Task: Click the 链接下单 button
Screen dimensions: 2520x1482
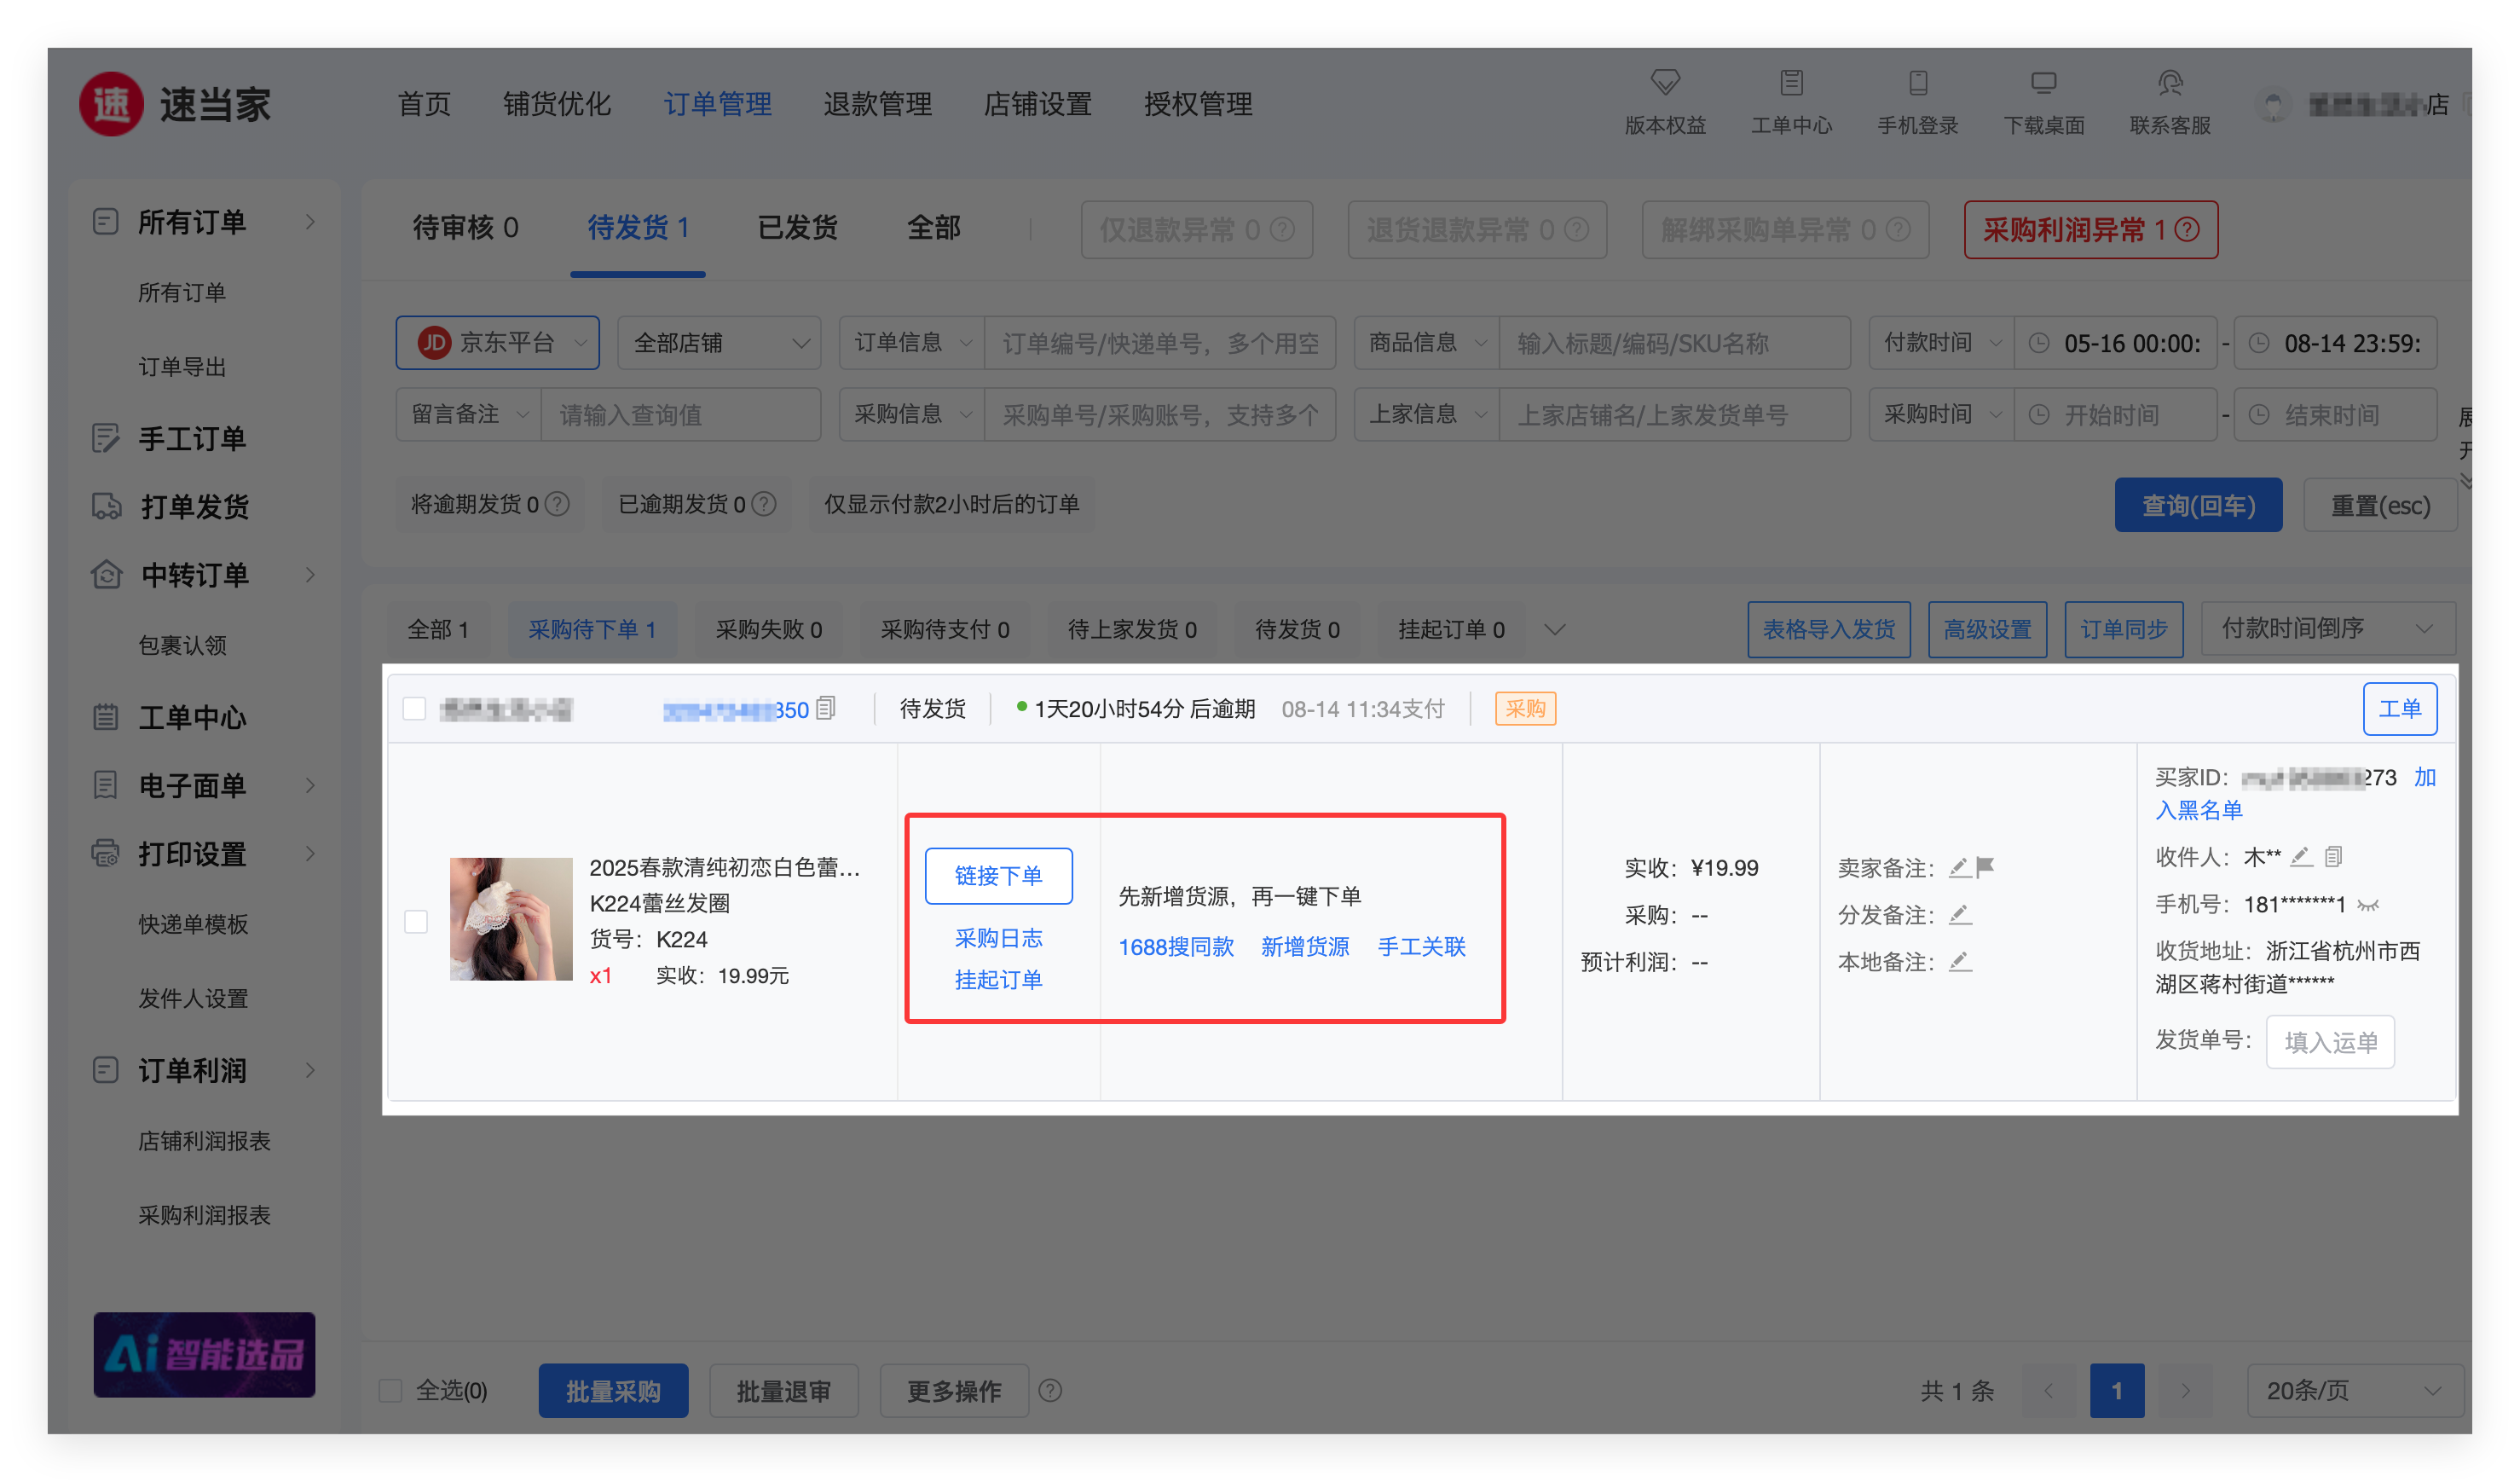Action: coord(998,876)
